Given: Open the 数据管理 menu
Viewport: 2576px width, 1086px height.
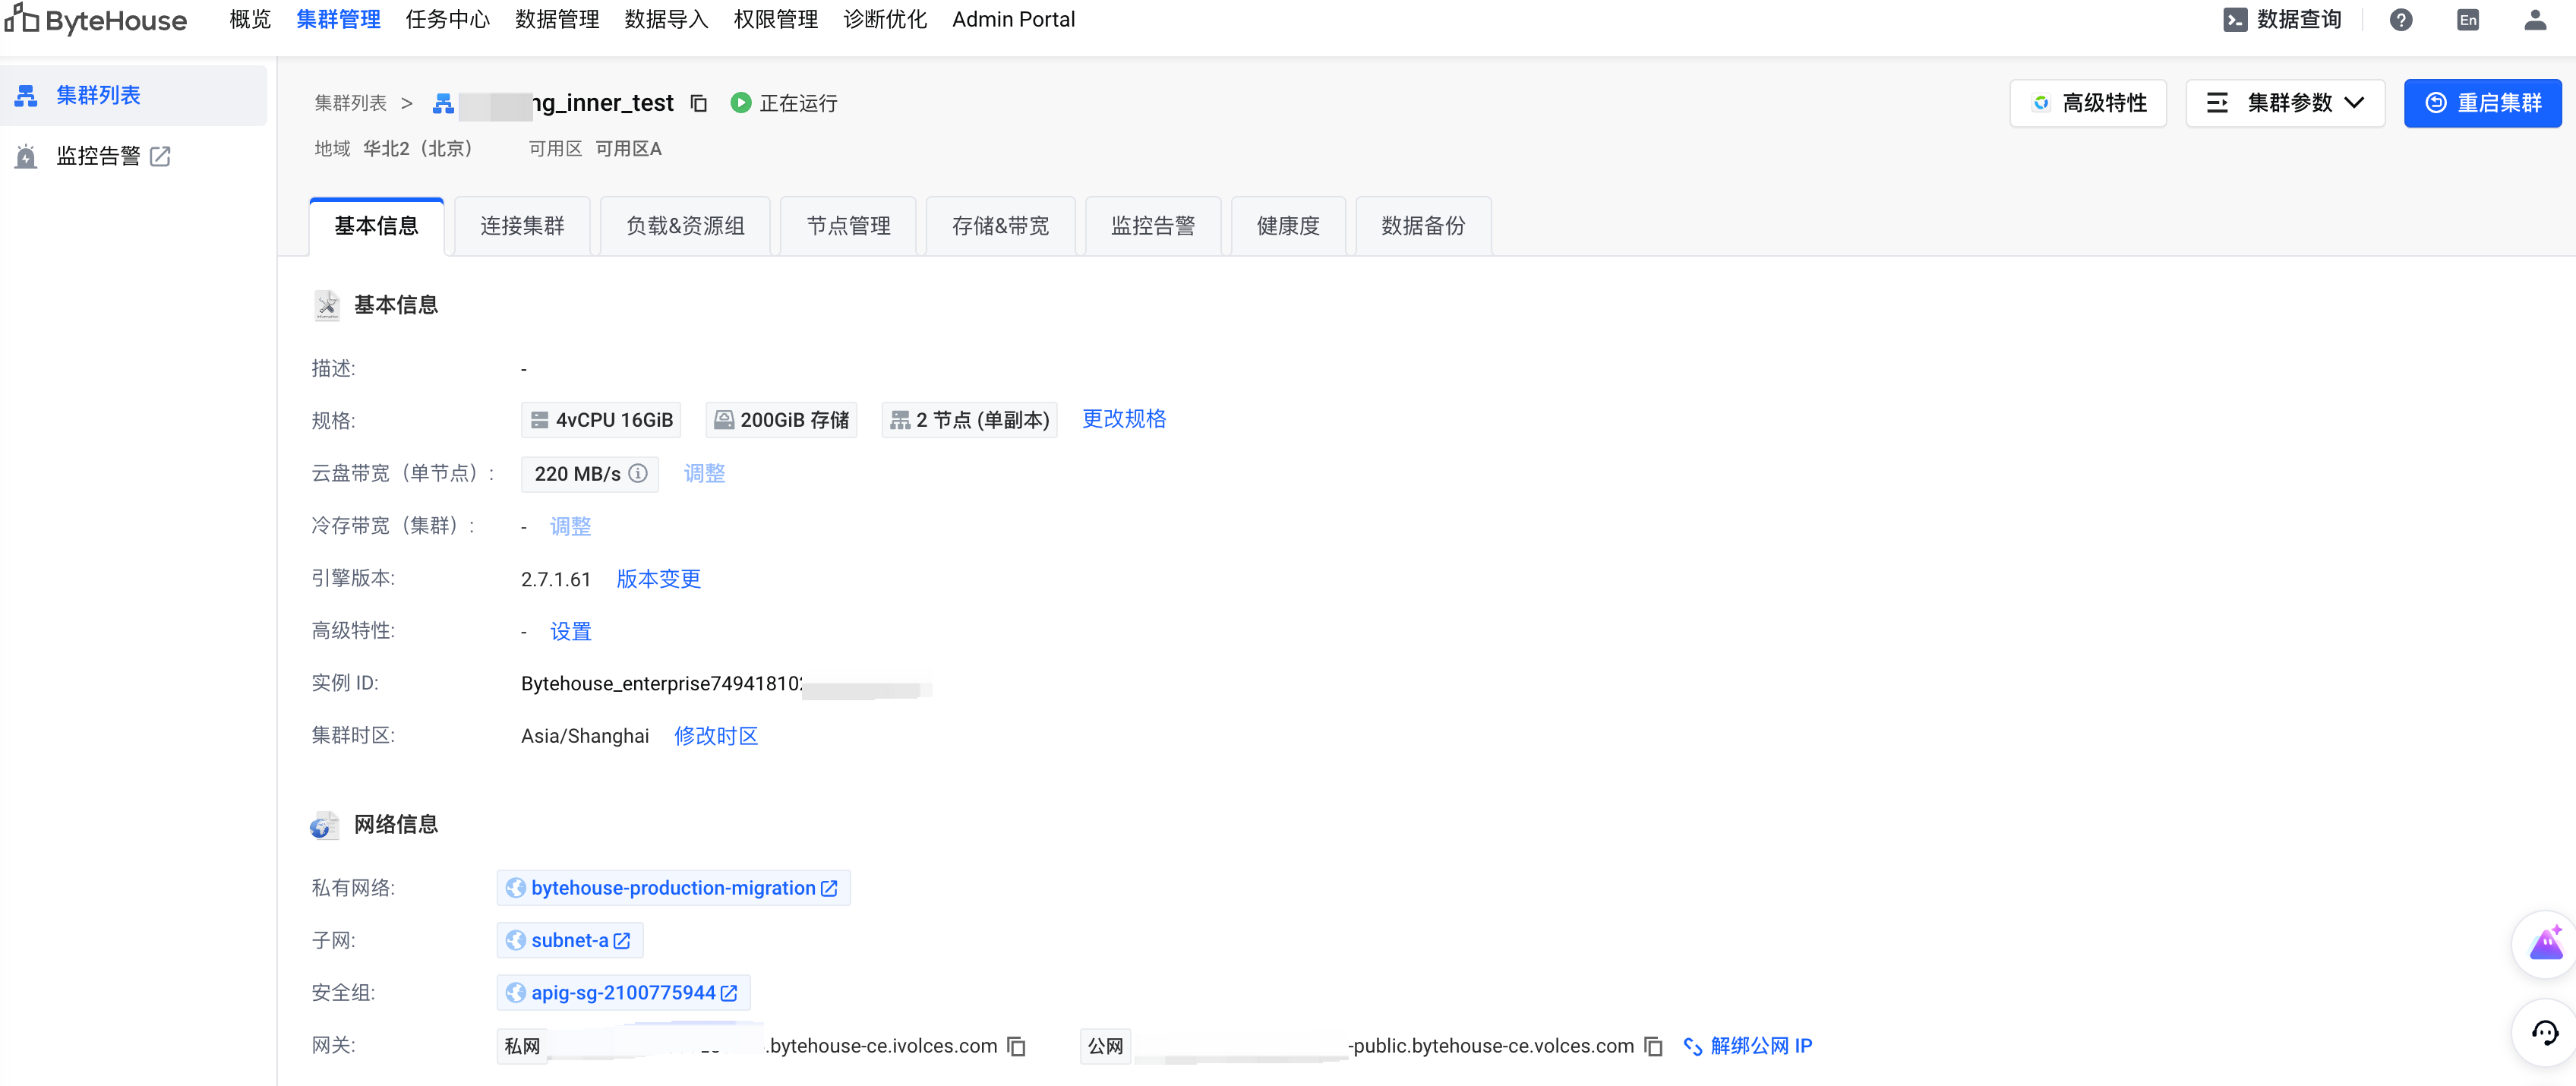Looking at the screenshot, I should click(x=557, y=20).
